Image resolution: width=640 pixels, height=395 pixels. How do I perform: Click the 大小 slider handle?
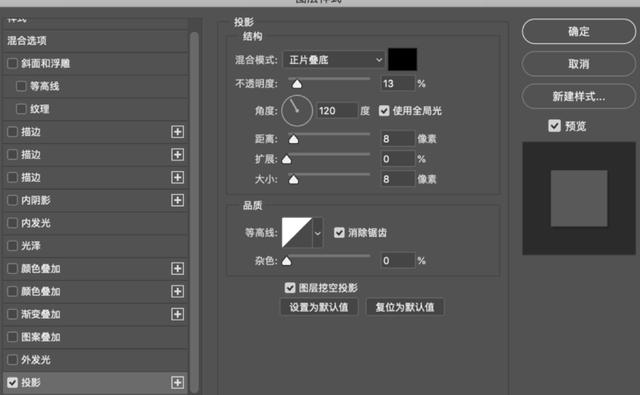point(293,180)
